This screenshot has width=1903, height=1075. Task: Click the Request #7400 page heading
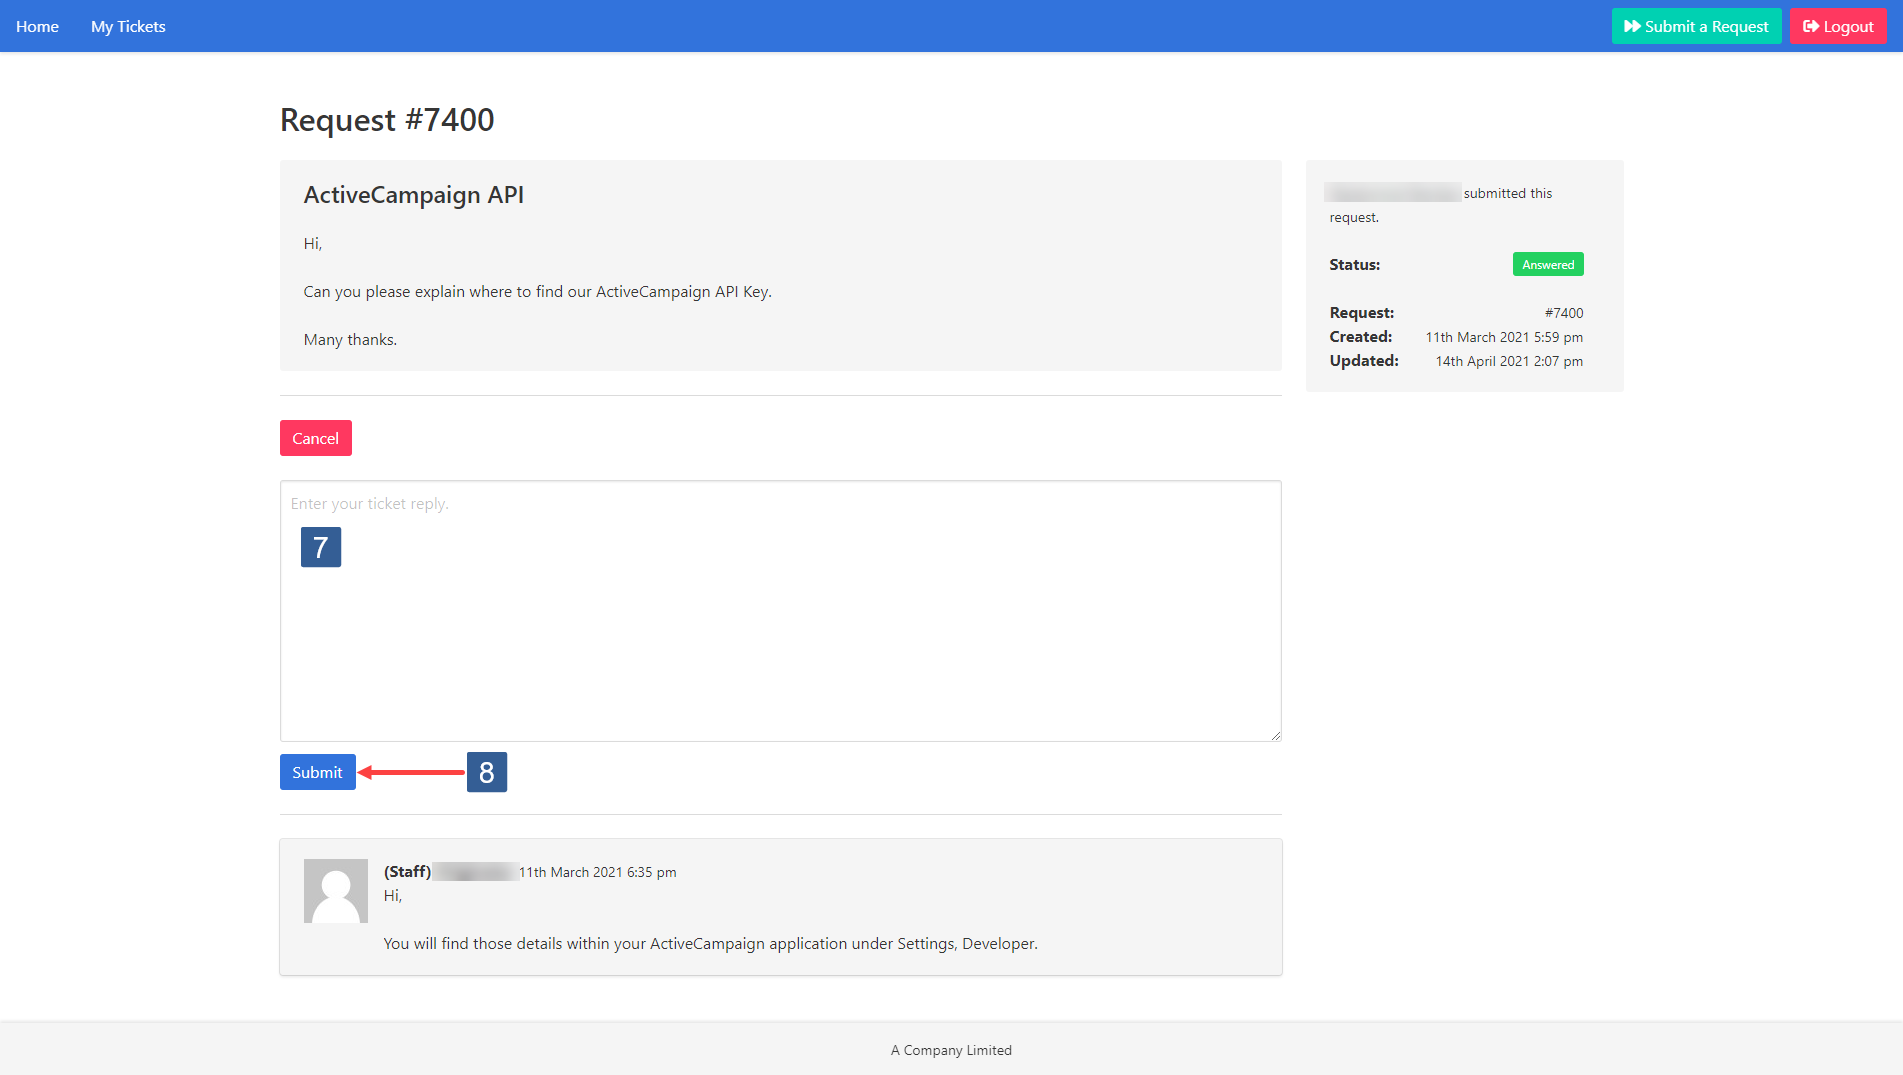[x=386, y=120]
